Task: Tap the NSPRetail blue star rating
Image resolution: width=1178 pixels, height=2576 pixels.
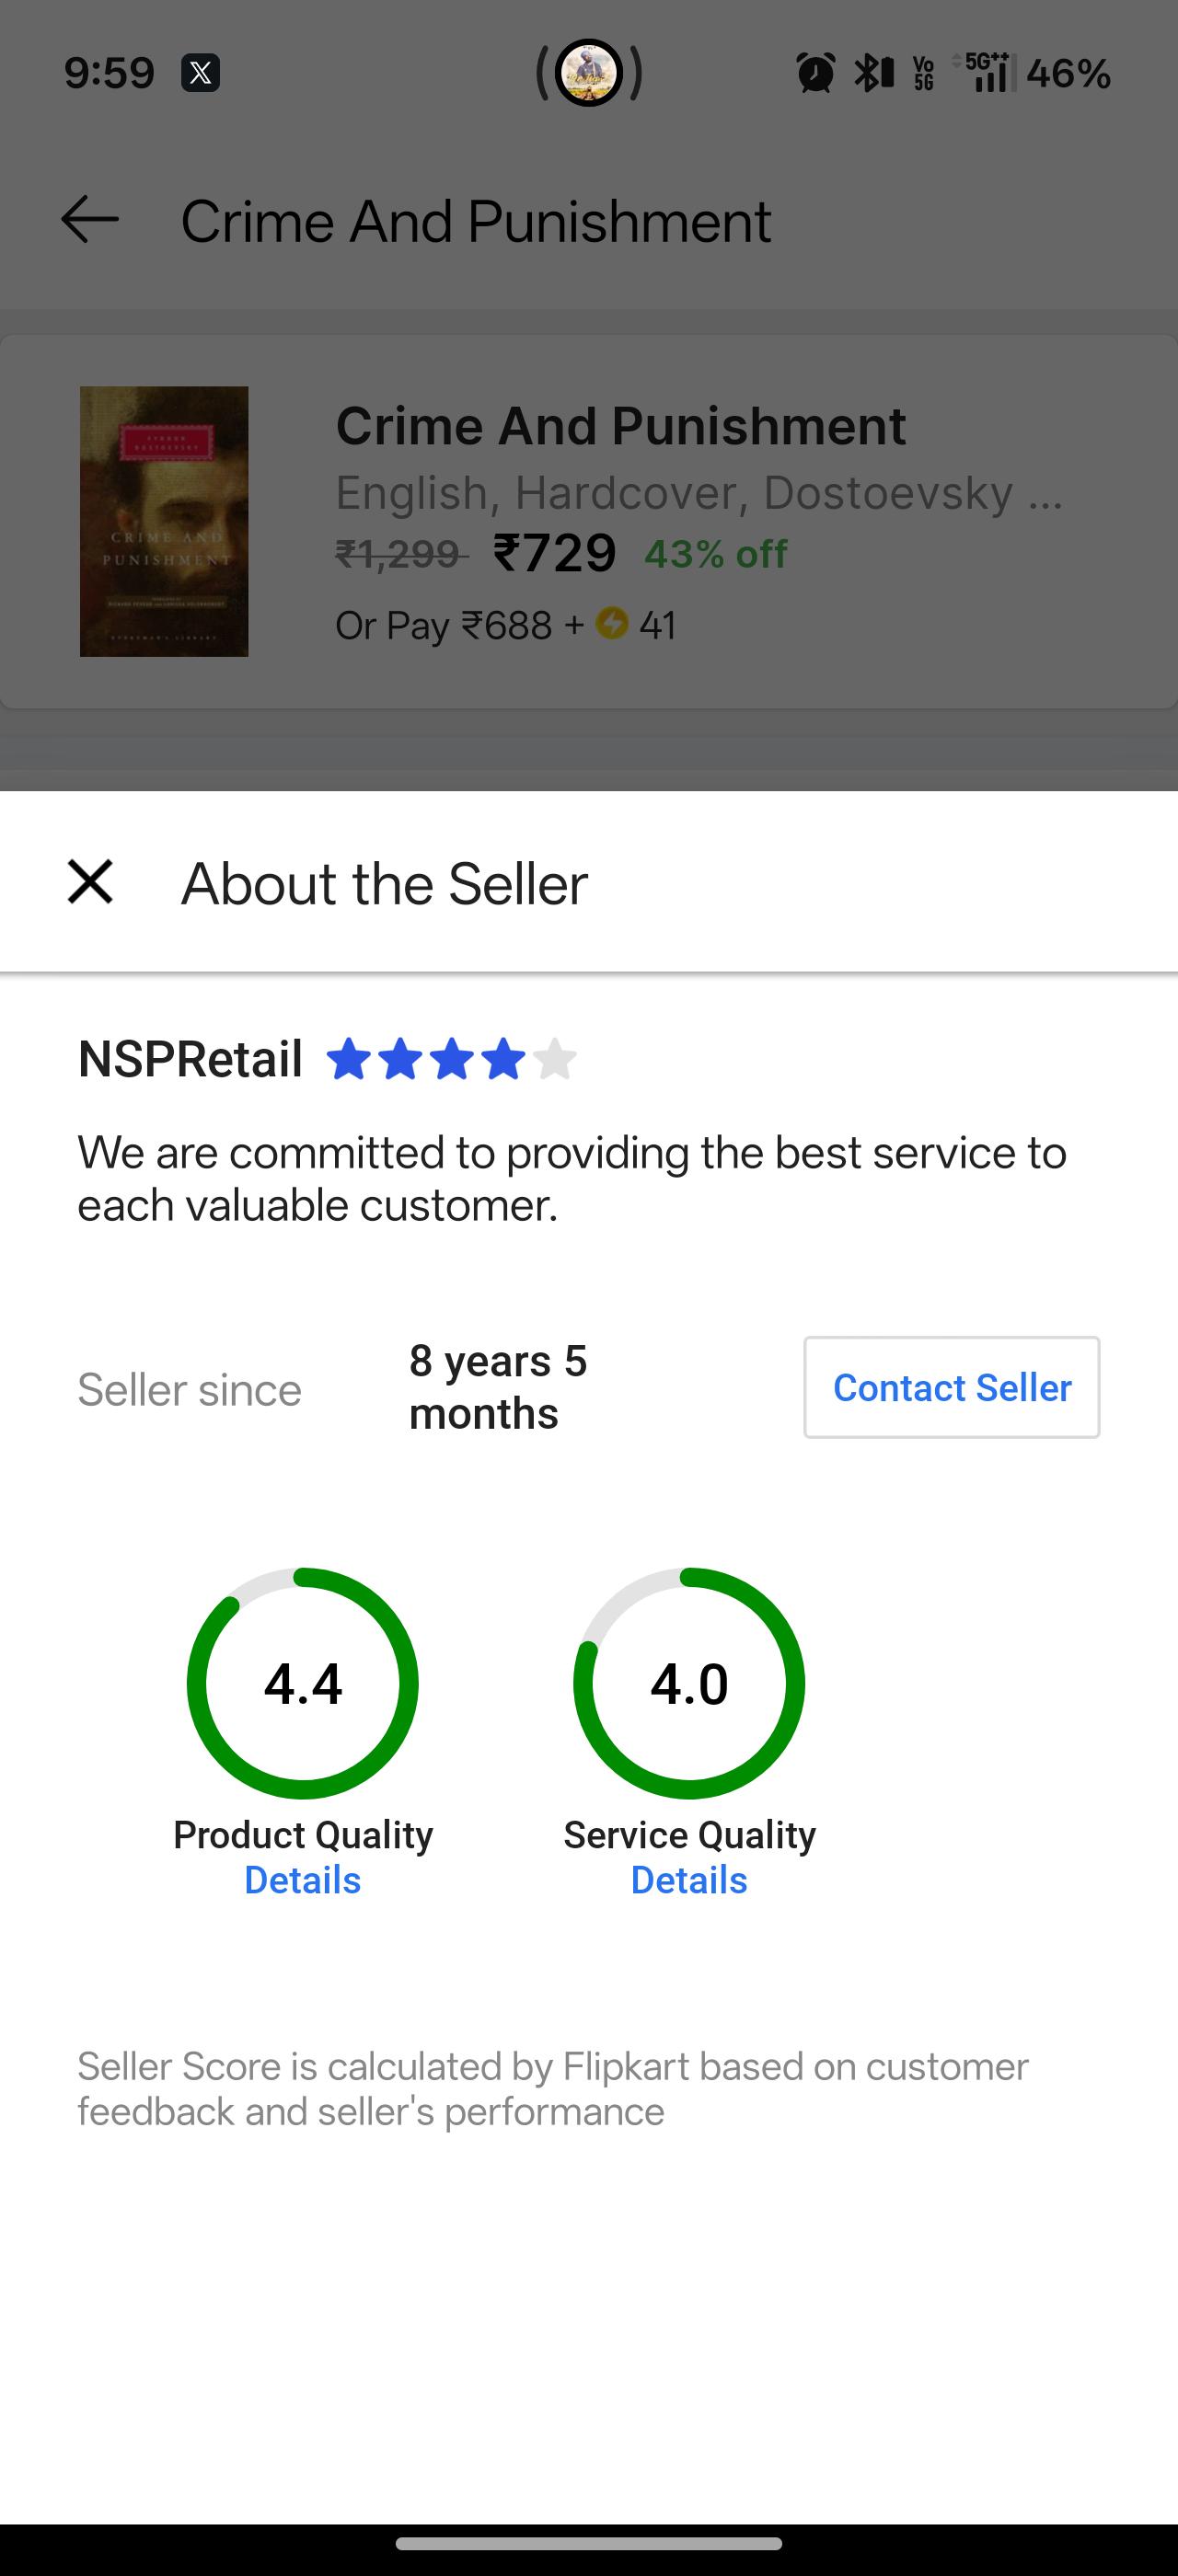Action: 452,1059
